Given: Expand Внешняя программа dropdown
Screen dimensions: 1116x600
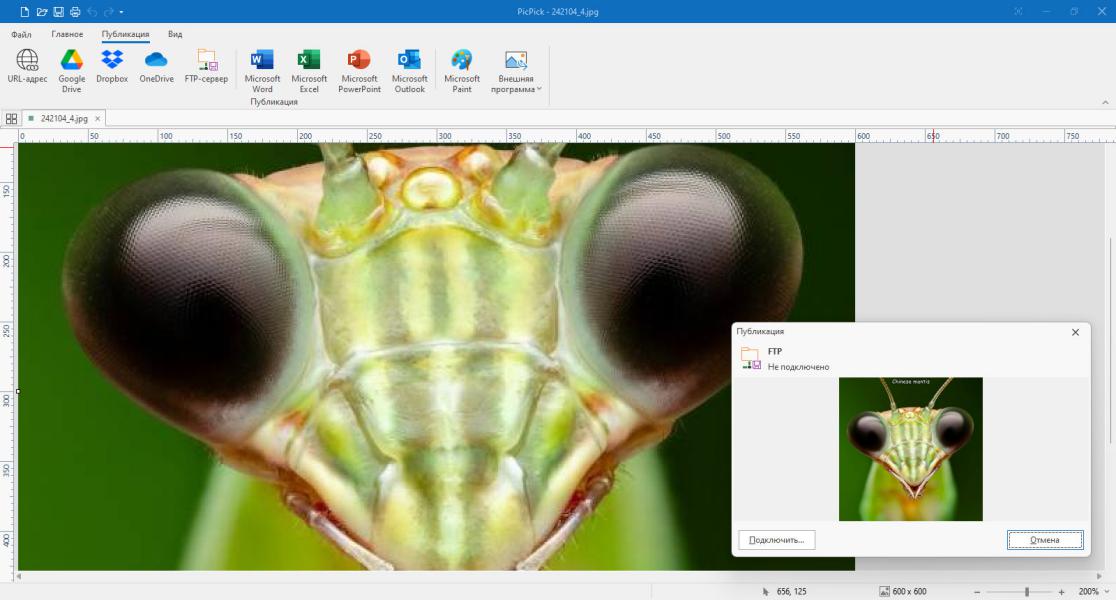Looking at the screenshot, I should [516, 71].
